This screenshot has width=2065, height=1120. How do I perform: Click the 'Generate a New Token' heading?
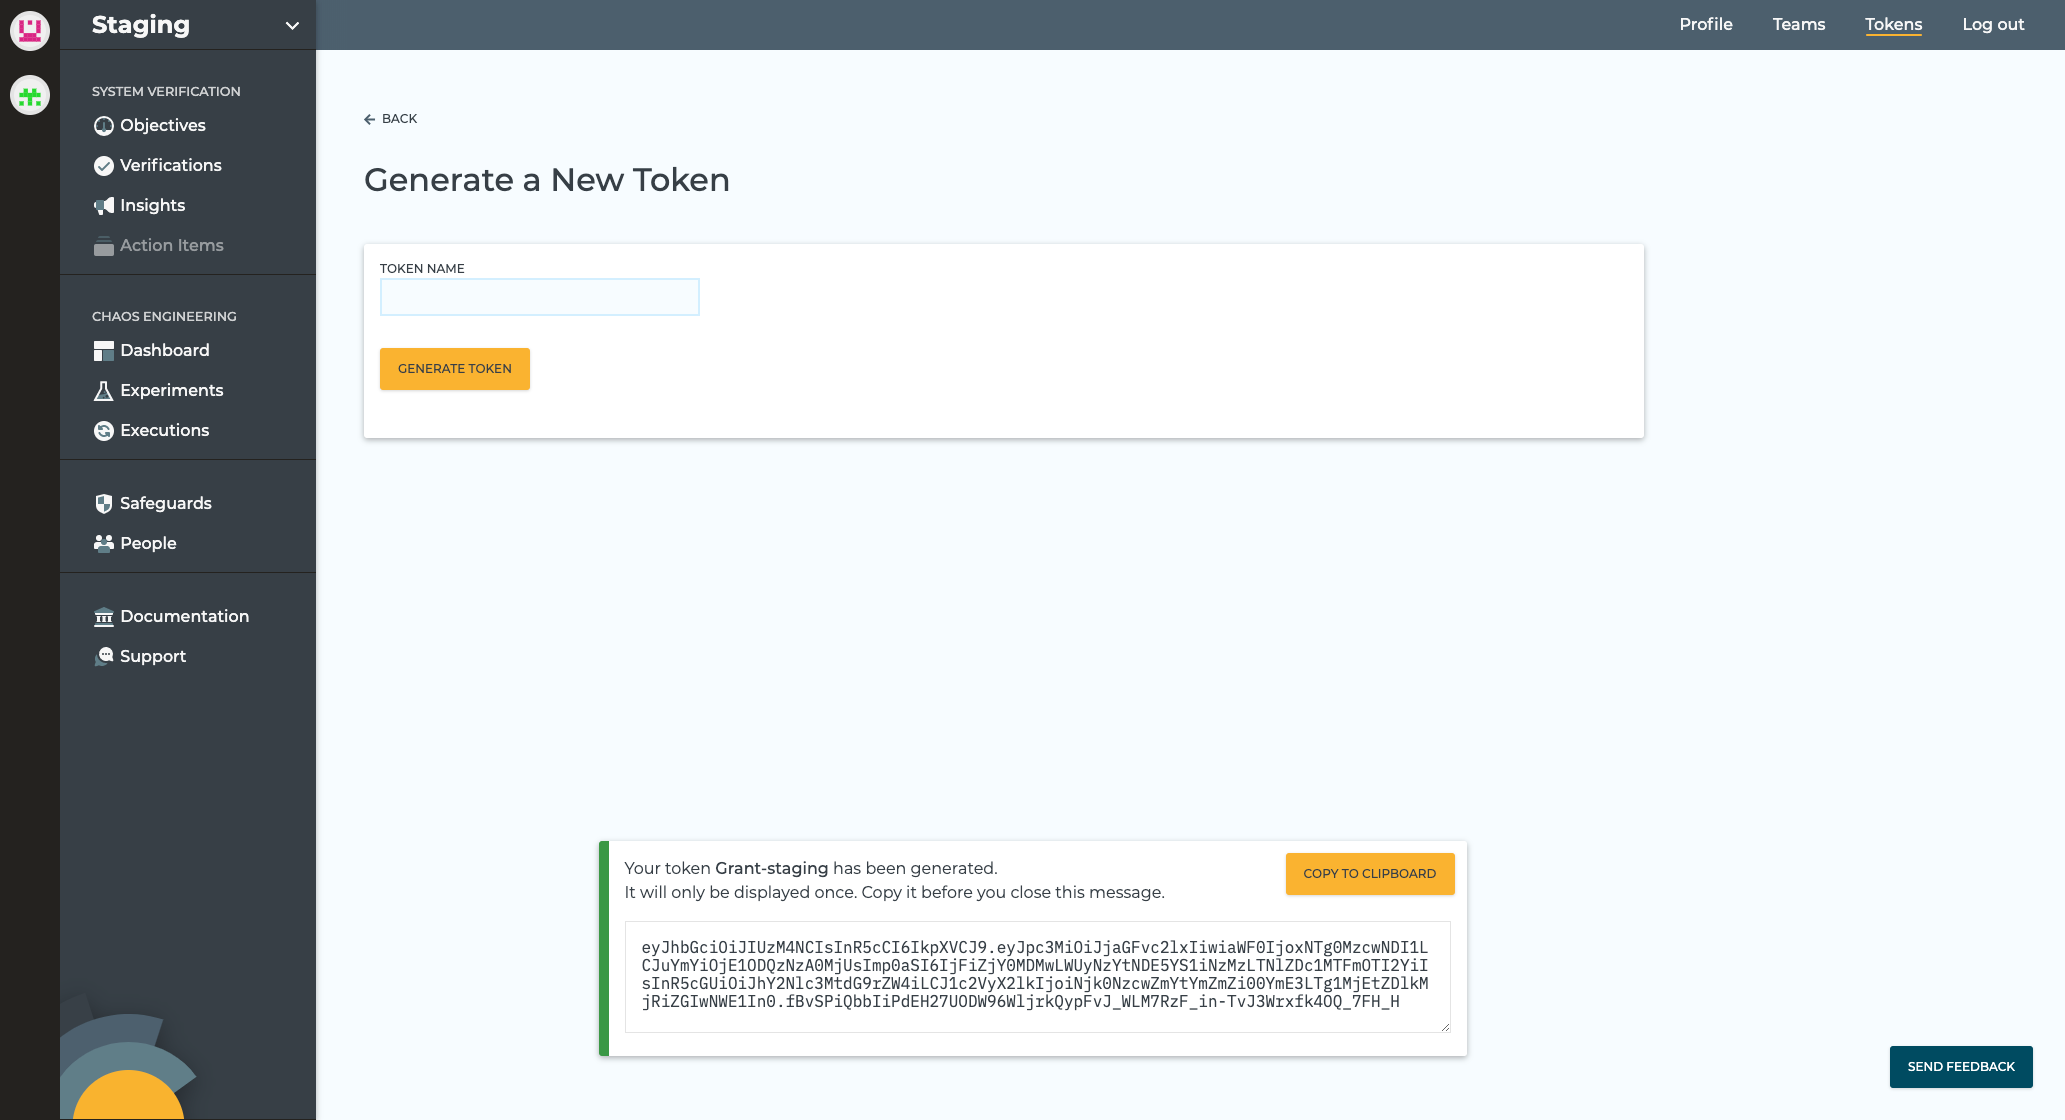pyautogui.click(x=547, y=180)
